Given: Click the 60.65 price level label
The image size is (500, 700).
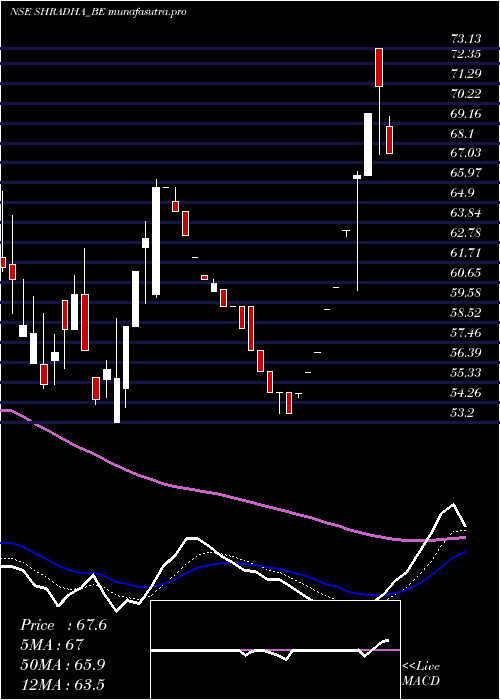Looking at the screenshot, I should pyautogui.click(x=466, y=272).
